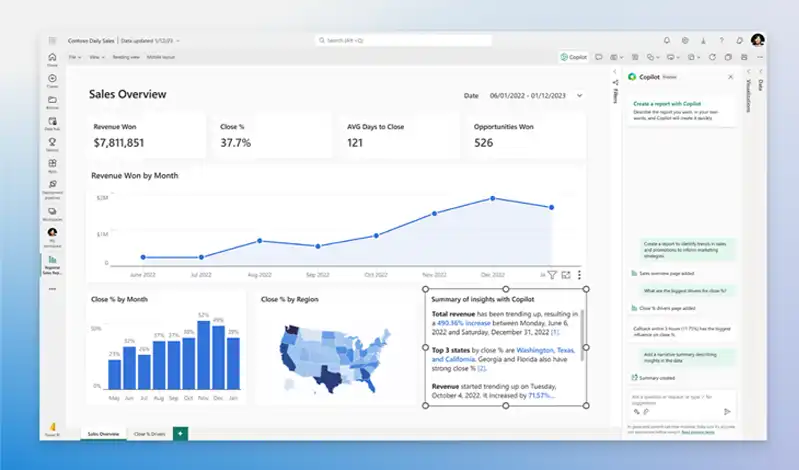
Task: Open the View menu dropdown
Action: 97,57
